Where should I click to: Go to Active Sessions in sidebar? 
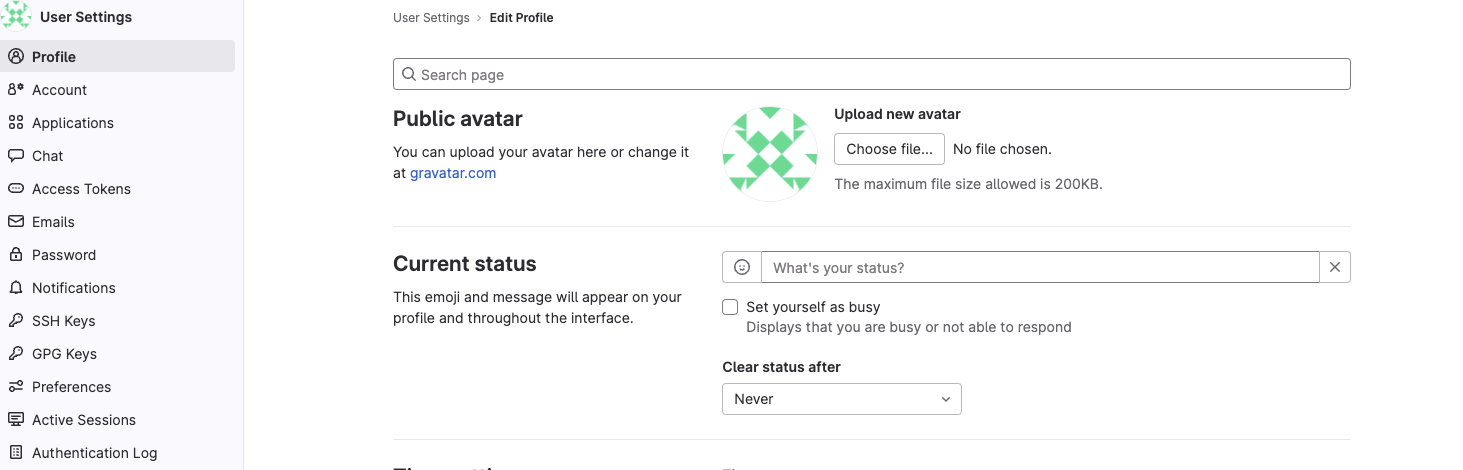click(x=83, y=420)
